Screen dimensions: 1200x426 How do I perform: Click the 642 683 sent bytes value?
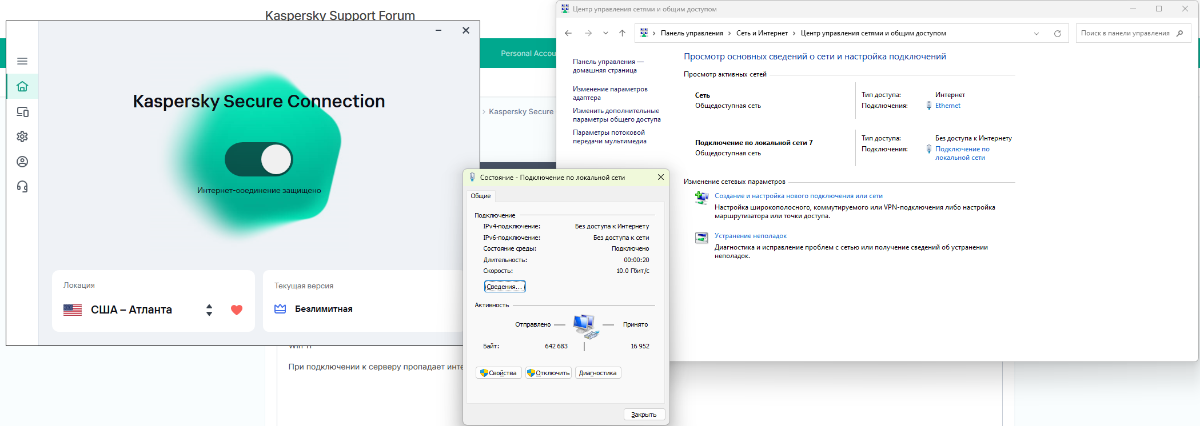point(558,347)
